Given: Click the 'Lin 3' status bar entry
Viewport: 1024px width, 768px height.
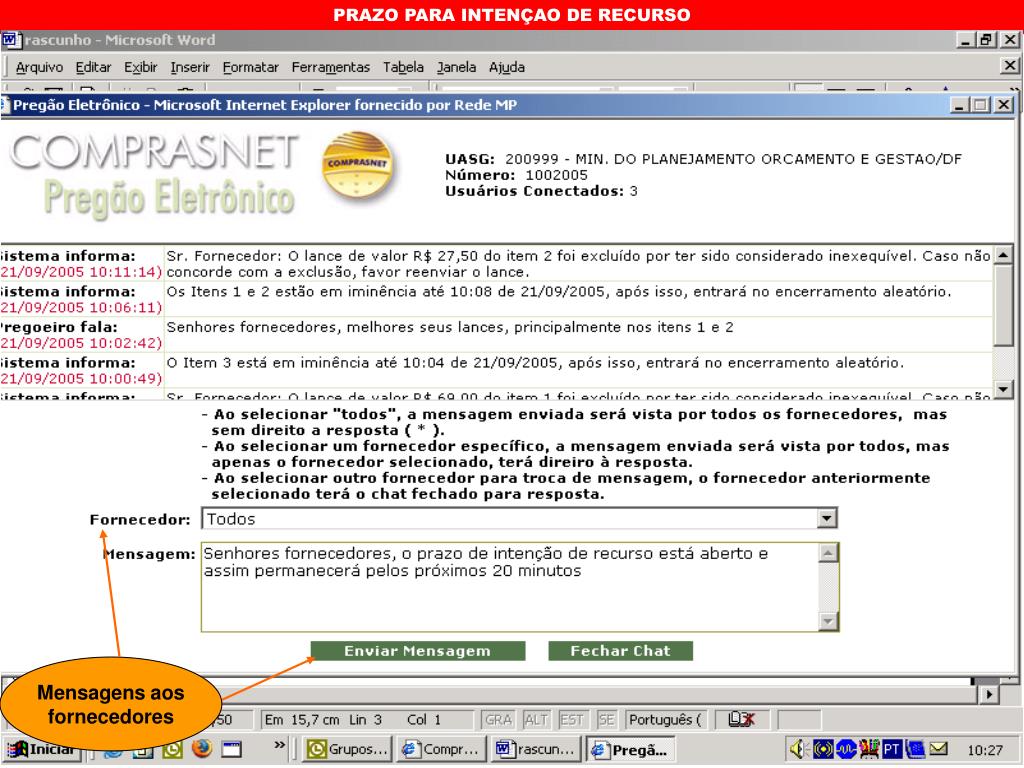Looking at the screenshot, I should click(x=365, y=720).
